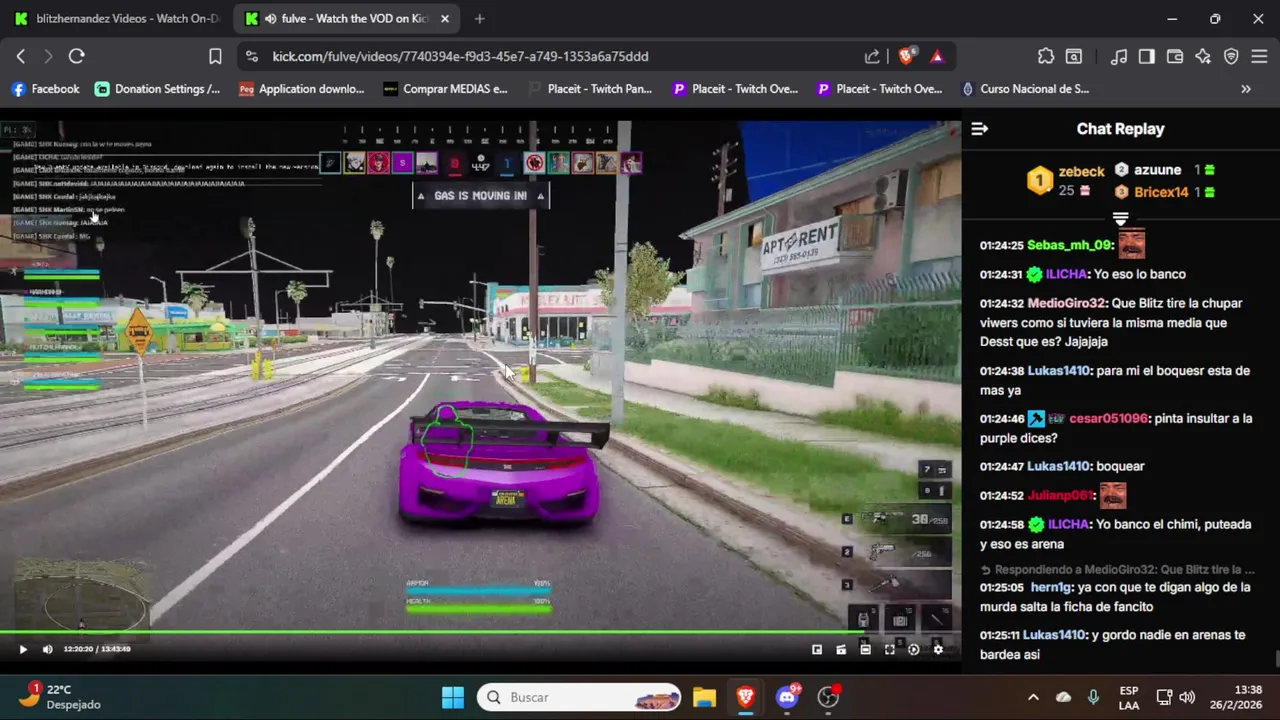Image resolution: width=1280 pixels, height=720 pixels.
Task: Toggle the browser sidebar panel
Action: 1147,56
